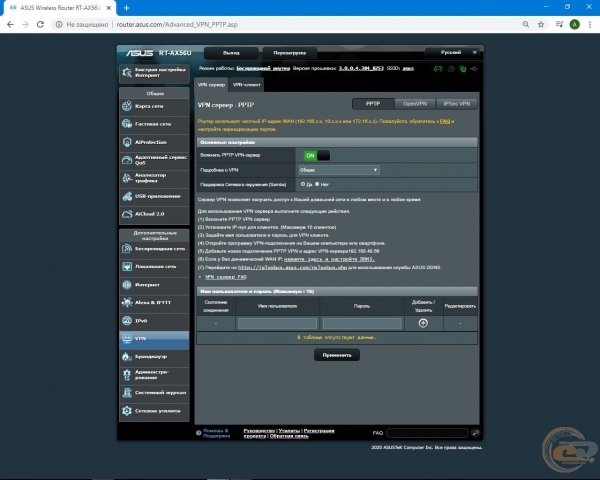Screen dimensions: 600x480
Task: Click the password input field
Action: 362,323
